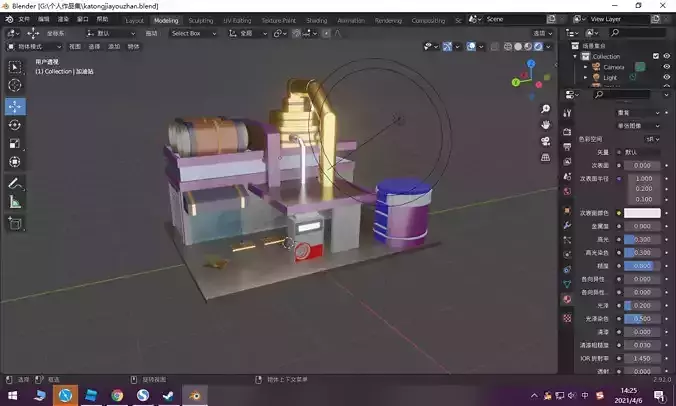676x406 pixels.
Task: Select the Scale tool
Action: pyautogui.click(x=15, y=144)
